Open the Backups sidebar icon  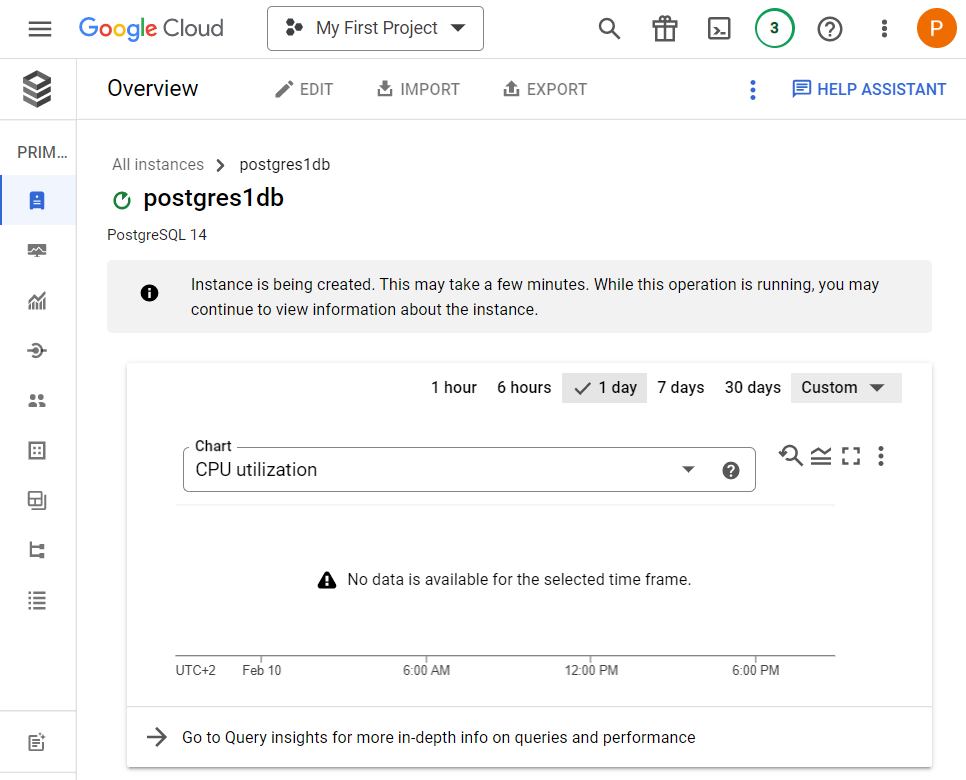(x=37, y=500)
